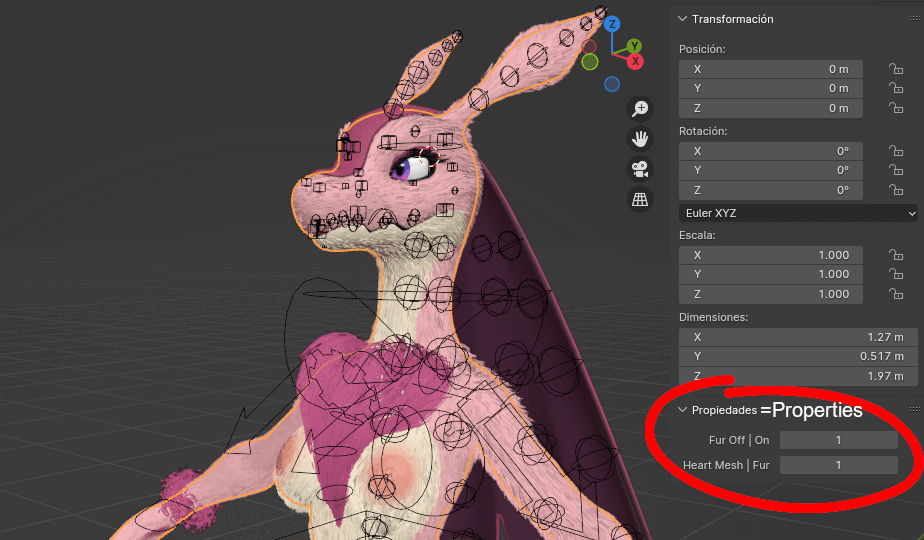Lock Rotación Z with padlock icon
This screenshot has width=924, height=540.
point(896,190)
